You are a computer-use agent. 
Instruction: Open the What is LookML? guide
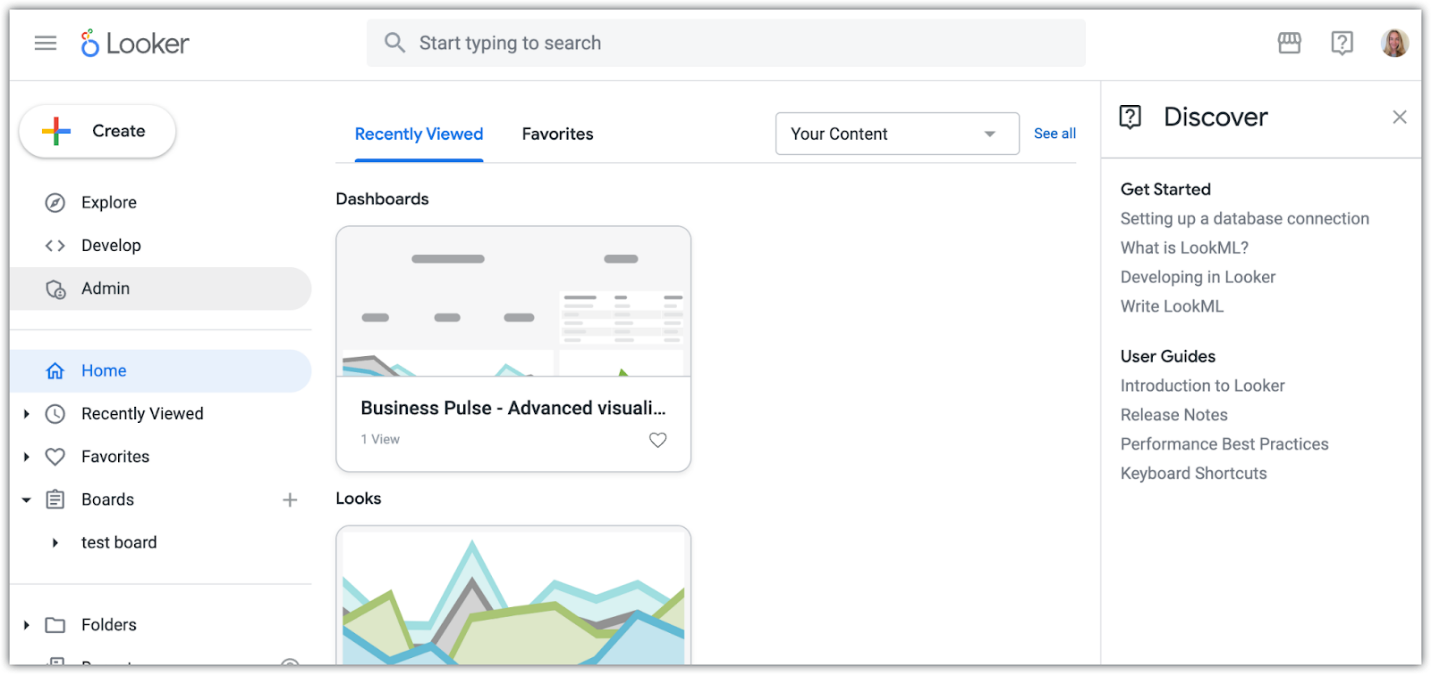1184,247
